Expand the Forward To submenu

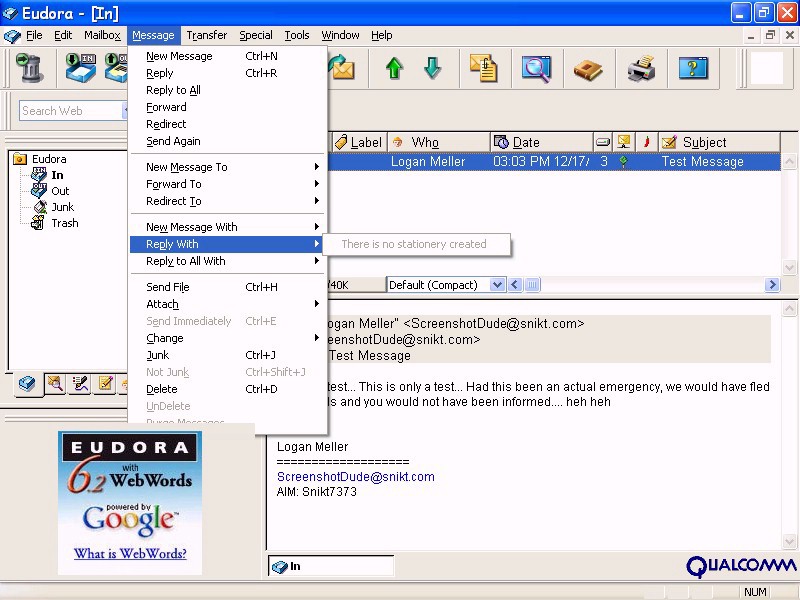click(228, 184)
